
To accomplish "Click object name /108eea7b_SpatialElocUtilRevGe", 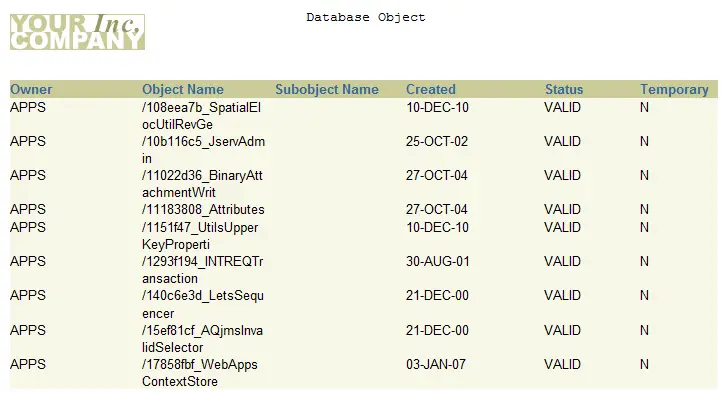I will pyautogui.click(x=201, y=116).
